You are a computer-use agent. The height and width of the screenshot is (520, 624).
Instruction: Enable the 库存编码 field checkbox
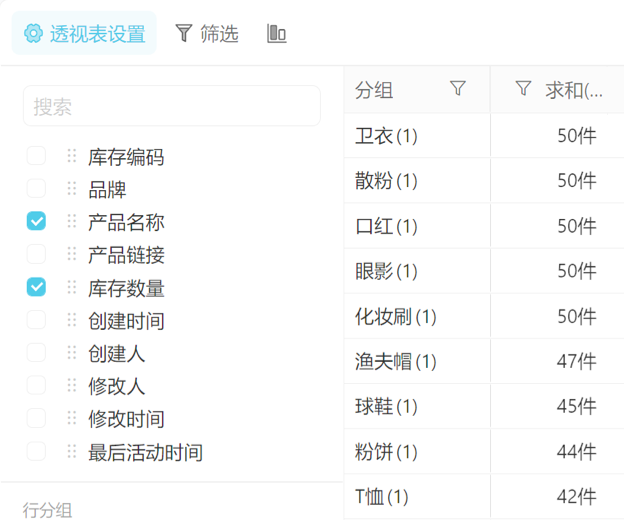(x=36, y=156)
